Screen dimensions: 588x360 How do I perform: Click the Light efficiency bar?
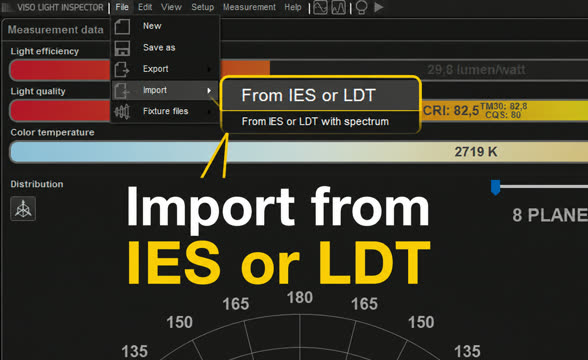point(298,70)
